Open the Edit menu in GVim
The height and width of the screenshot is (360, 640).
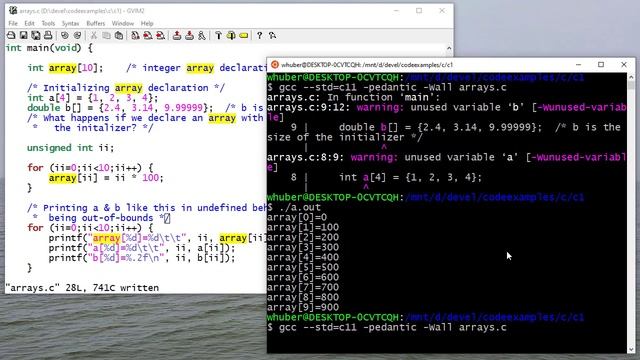click(x=29, y=23)
